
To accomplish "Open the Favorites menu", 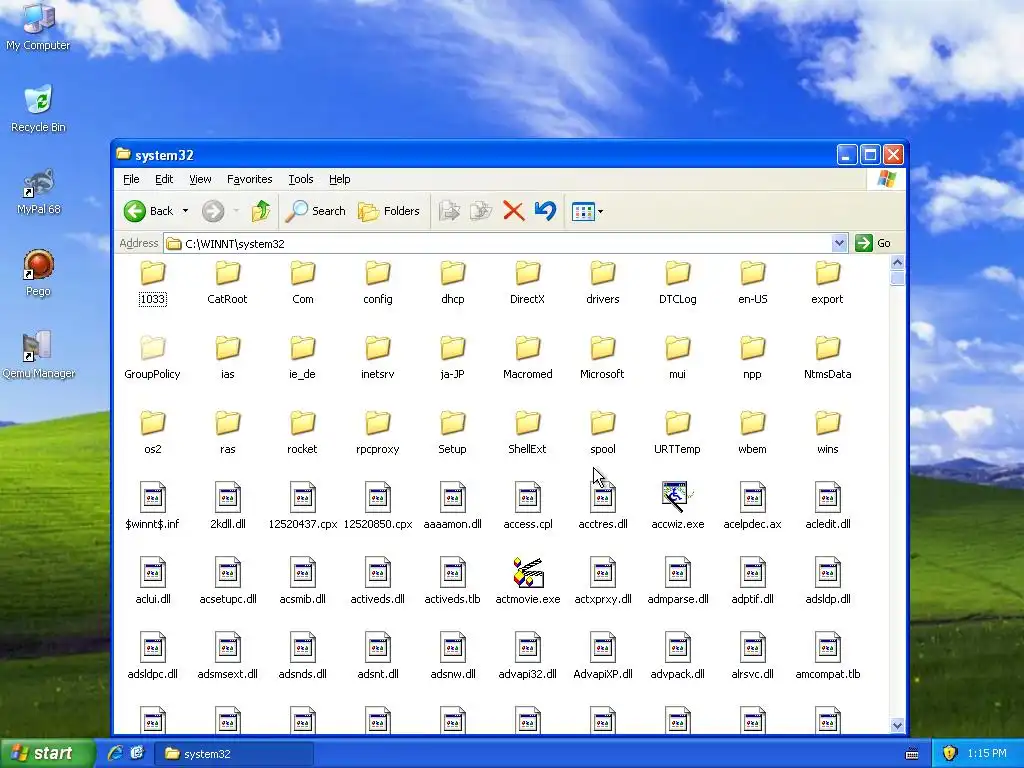I will coord(249,179).
